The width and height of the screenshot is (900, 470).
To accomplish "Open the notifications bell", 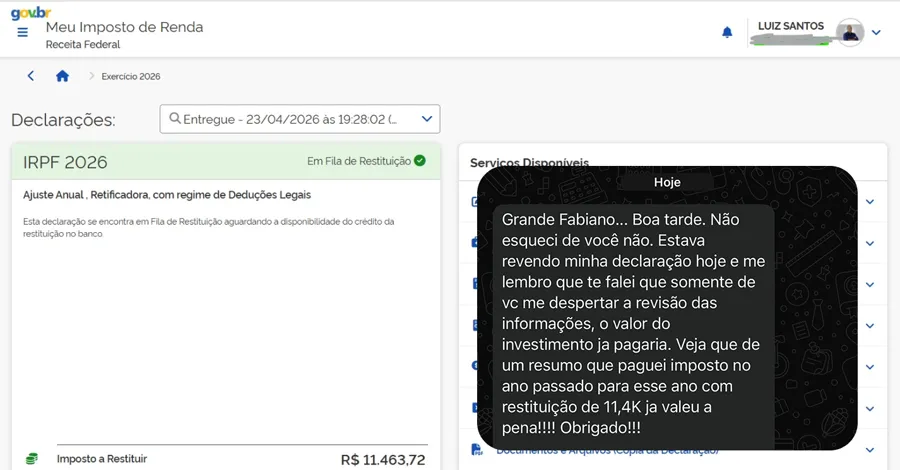I will (727, 32).
